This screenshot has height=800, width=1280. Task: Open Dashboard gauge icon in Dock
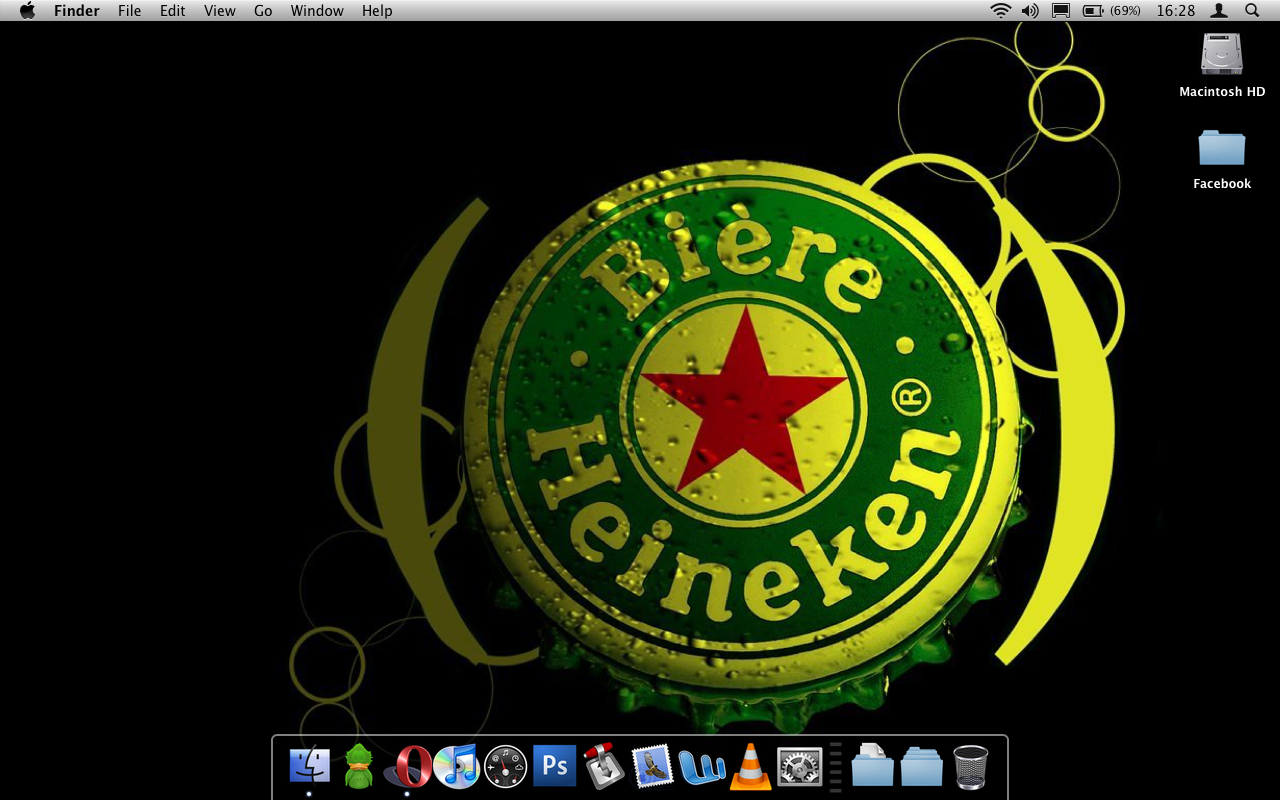click(505, 767)
